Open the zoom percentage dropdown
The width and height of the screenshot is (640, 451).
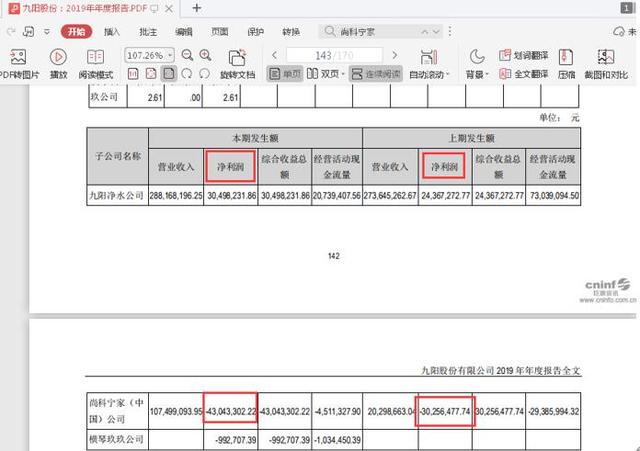coord(170,55)
